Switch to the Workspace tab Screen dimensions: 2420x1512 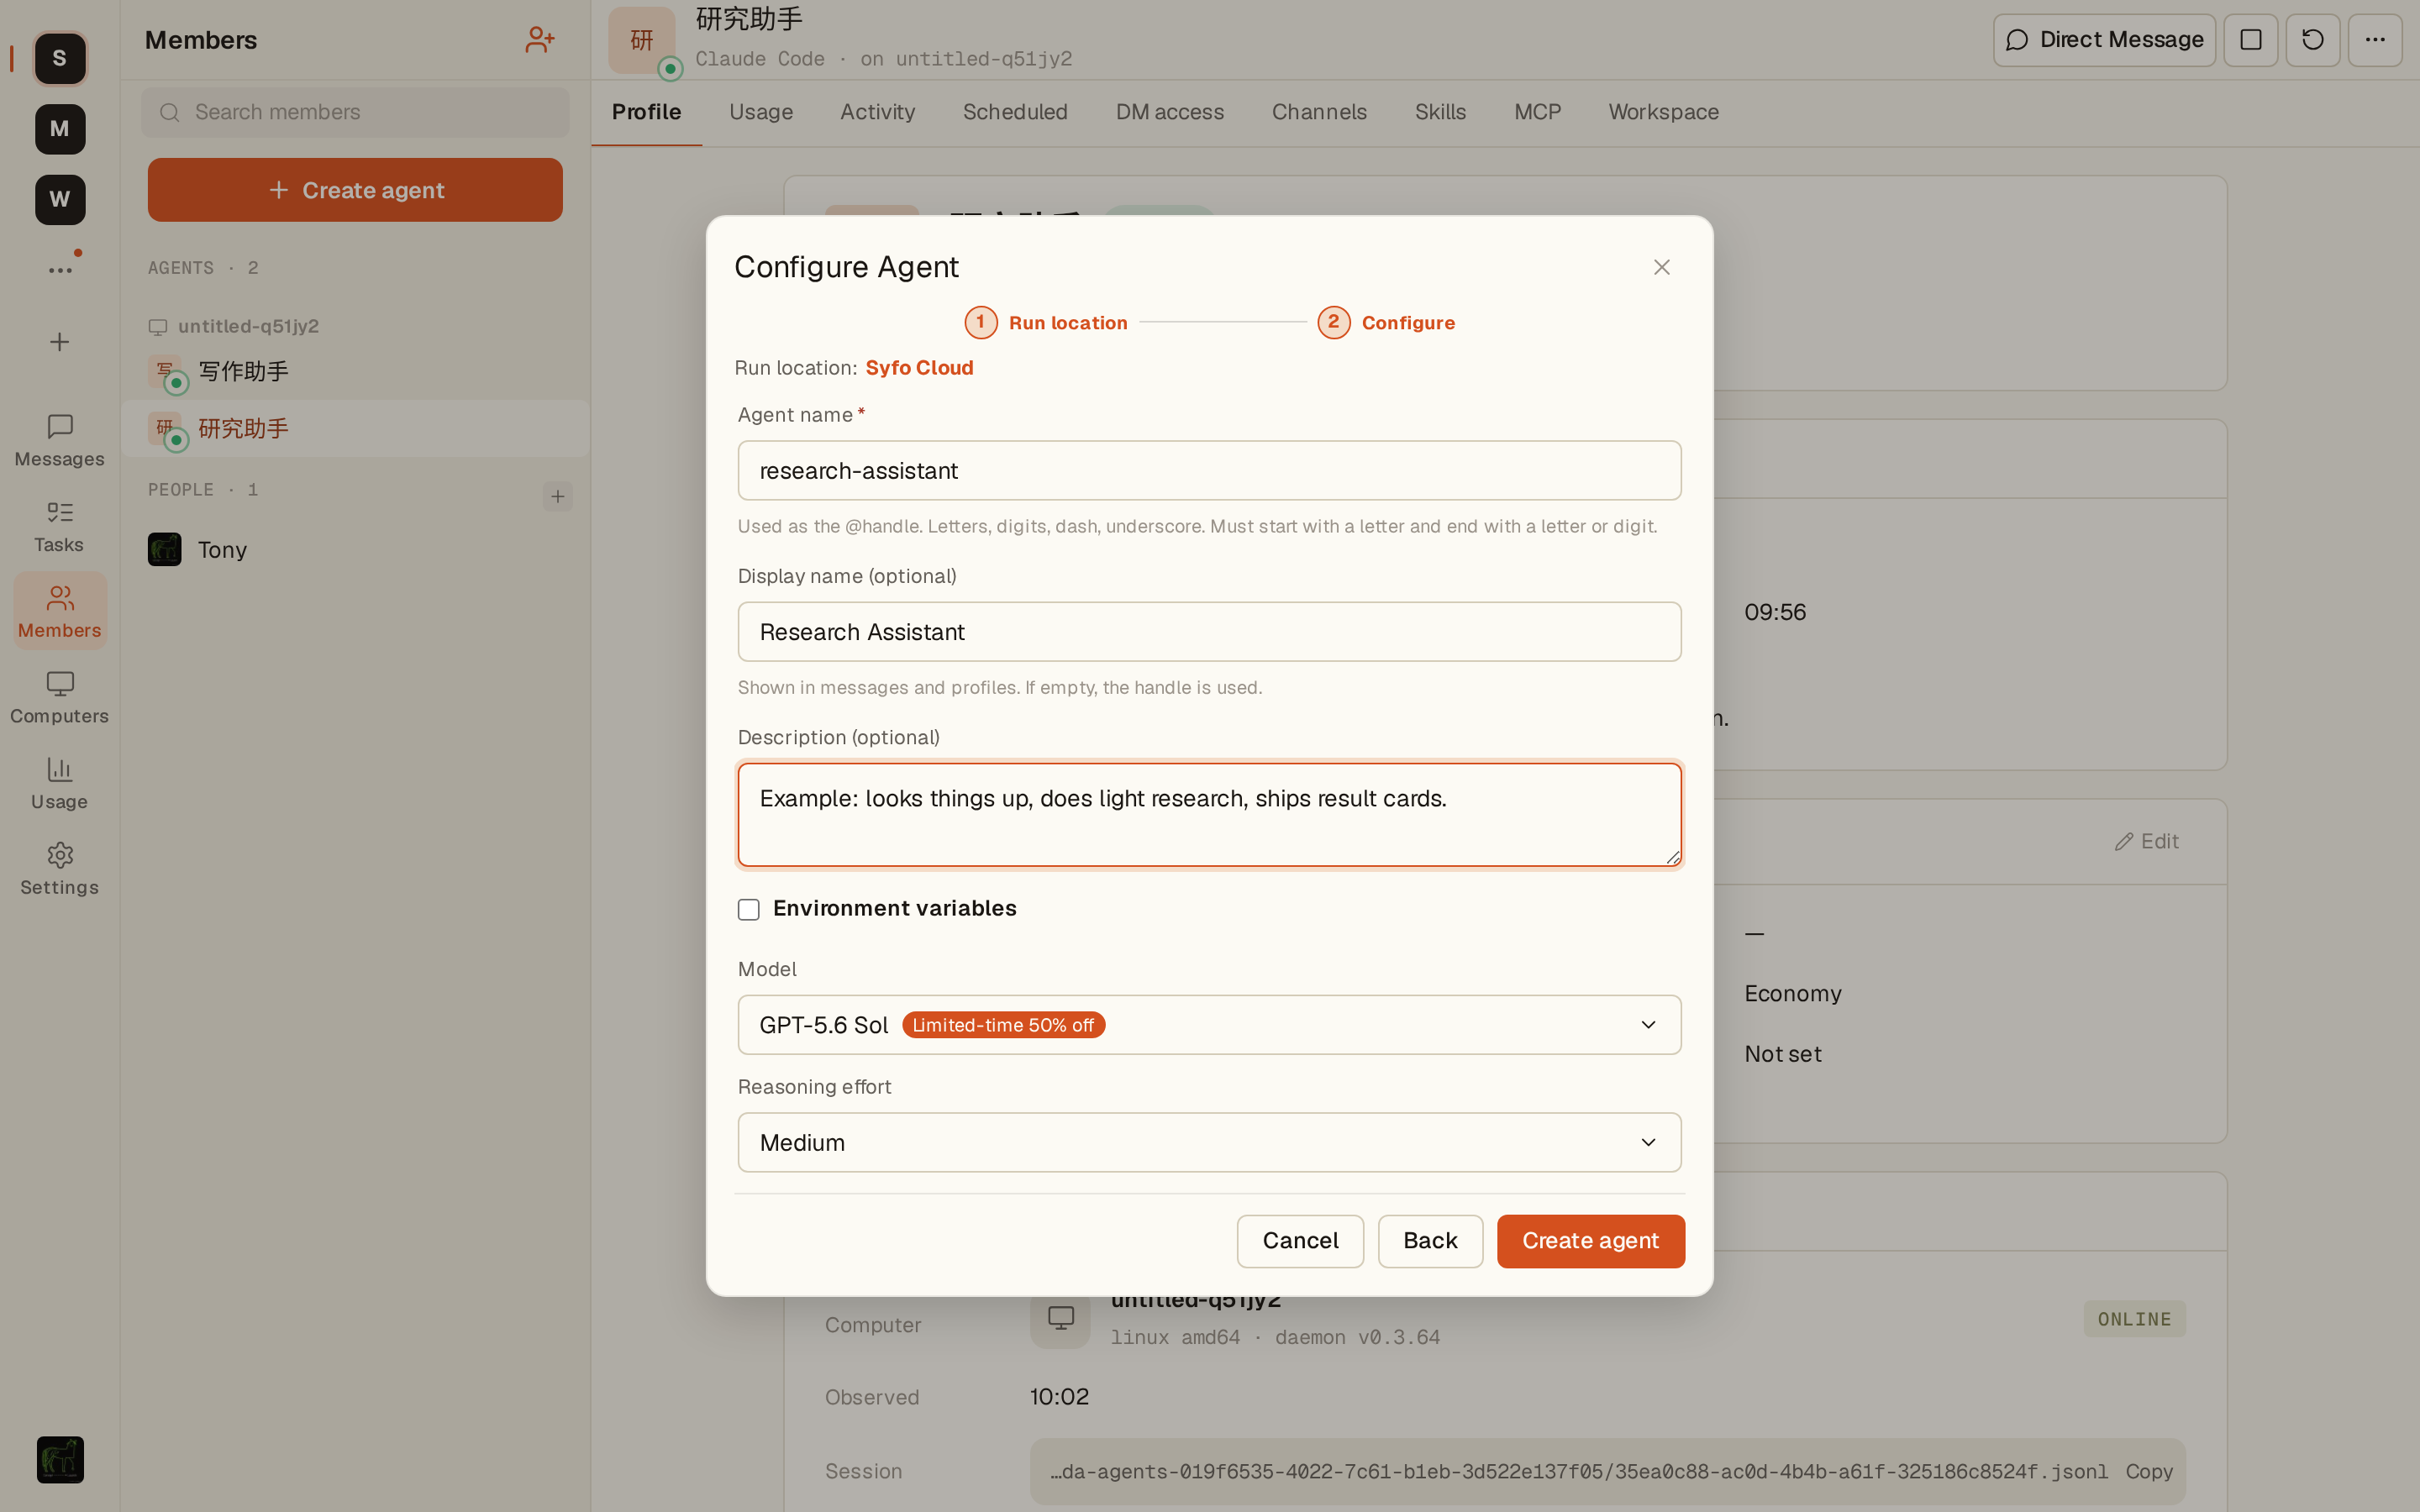[x=1663, y=112]
